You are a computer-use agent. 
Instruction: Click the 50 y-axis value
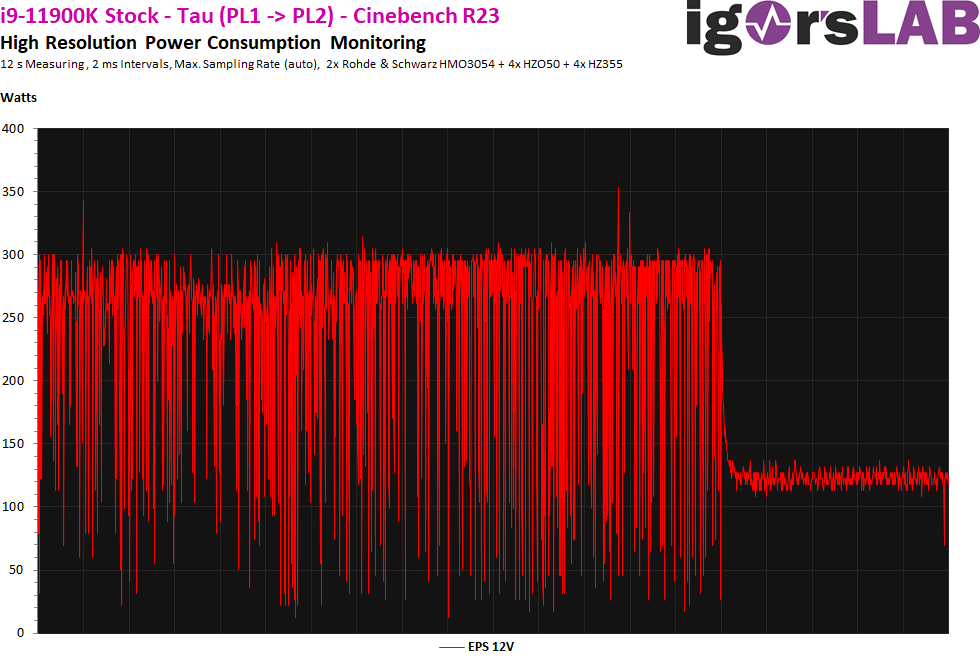coord(17,570)
